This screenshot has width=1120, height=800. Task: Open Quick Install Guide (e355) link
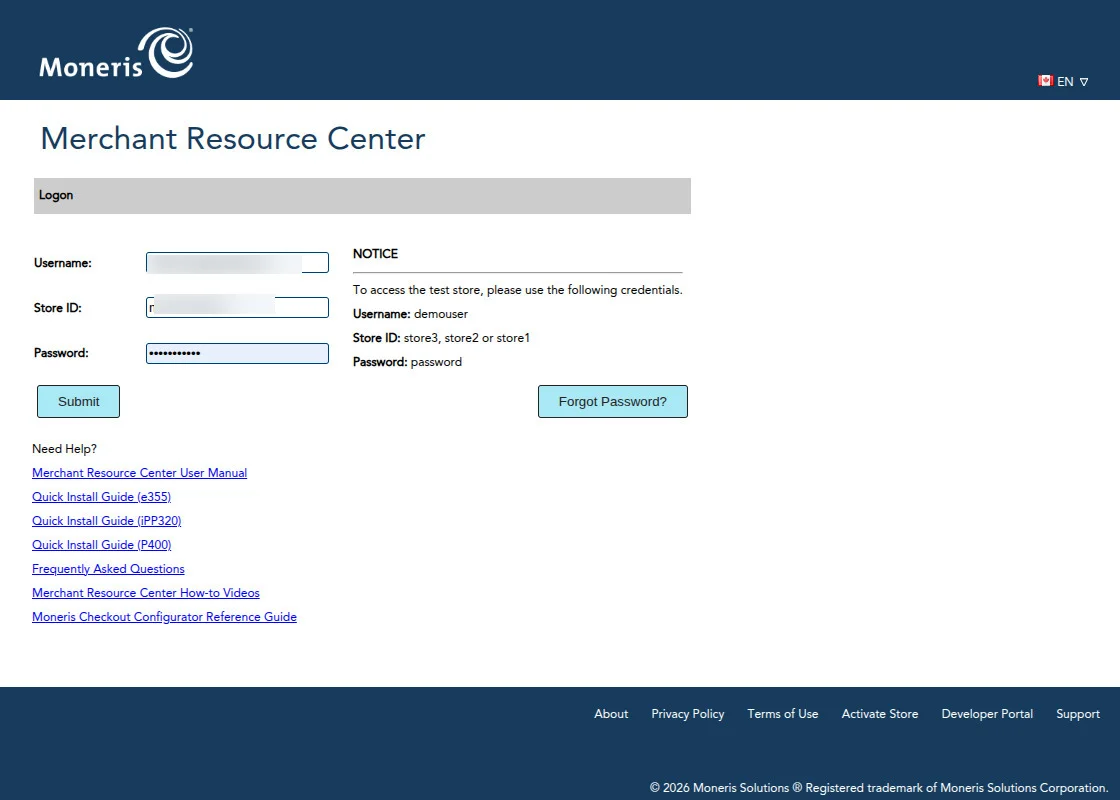point(101,496)
